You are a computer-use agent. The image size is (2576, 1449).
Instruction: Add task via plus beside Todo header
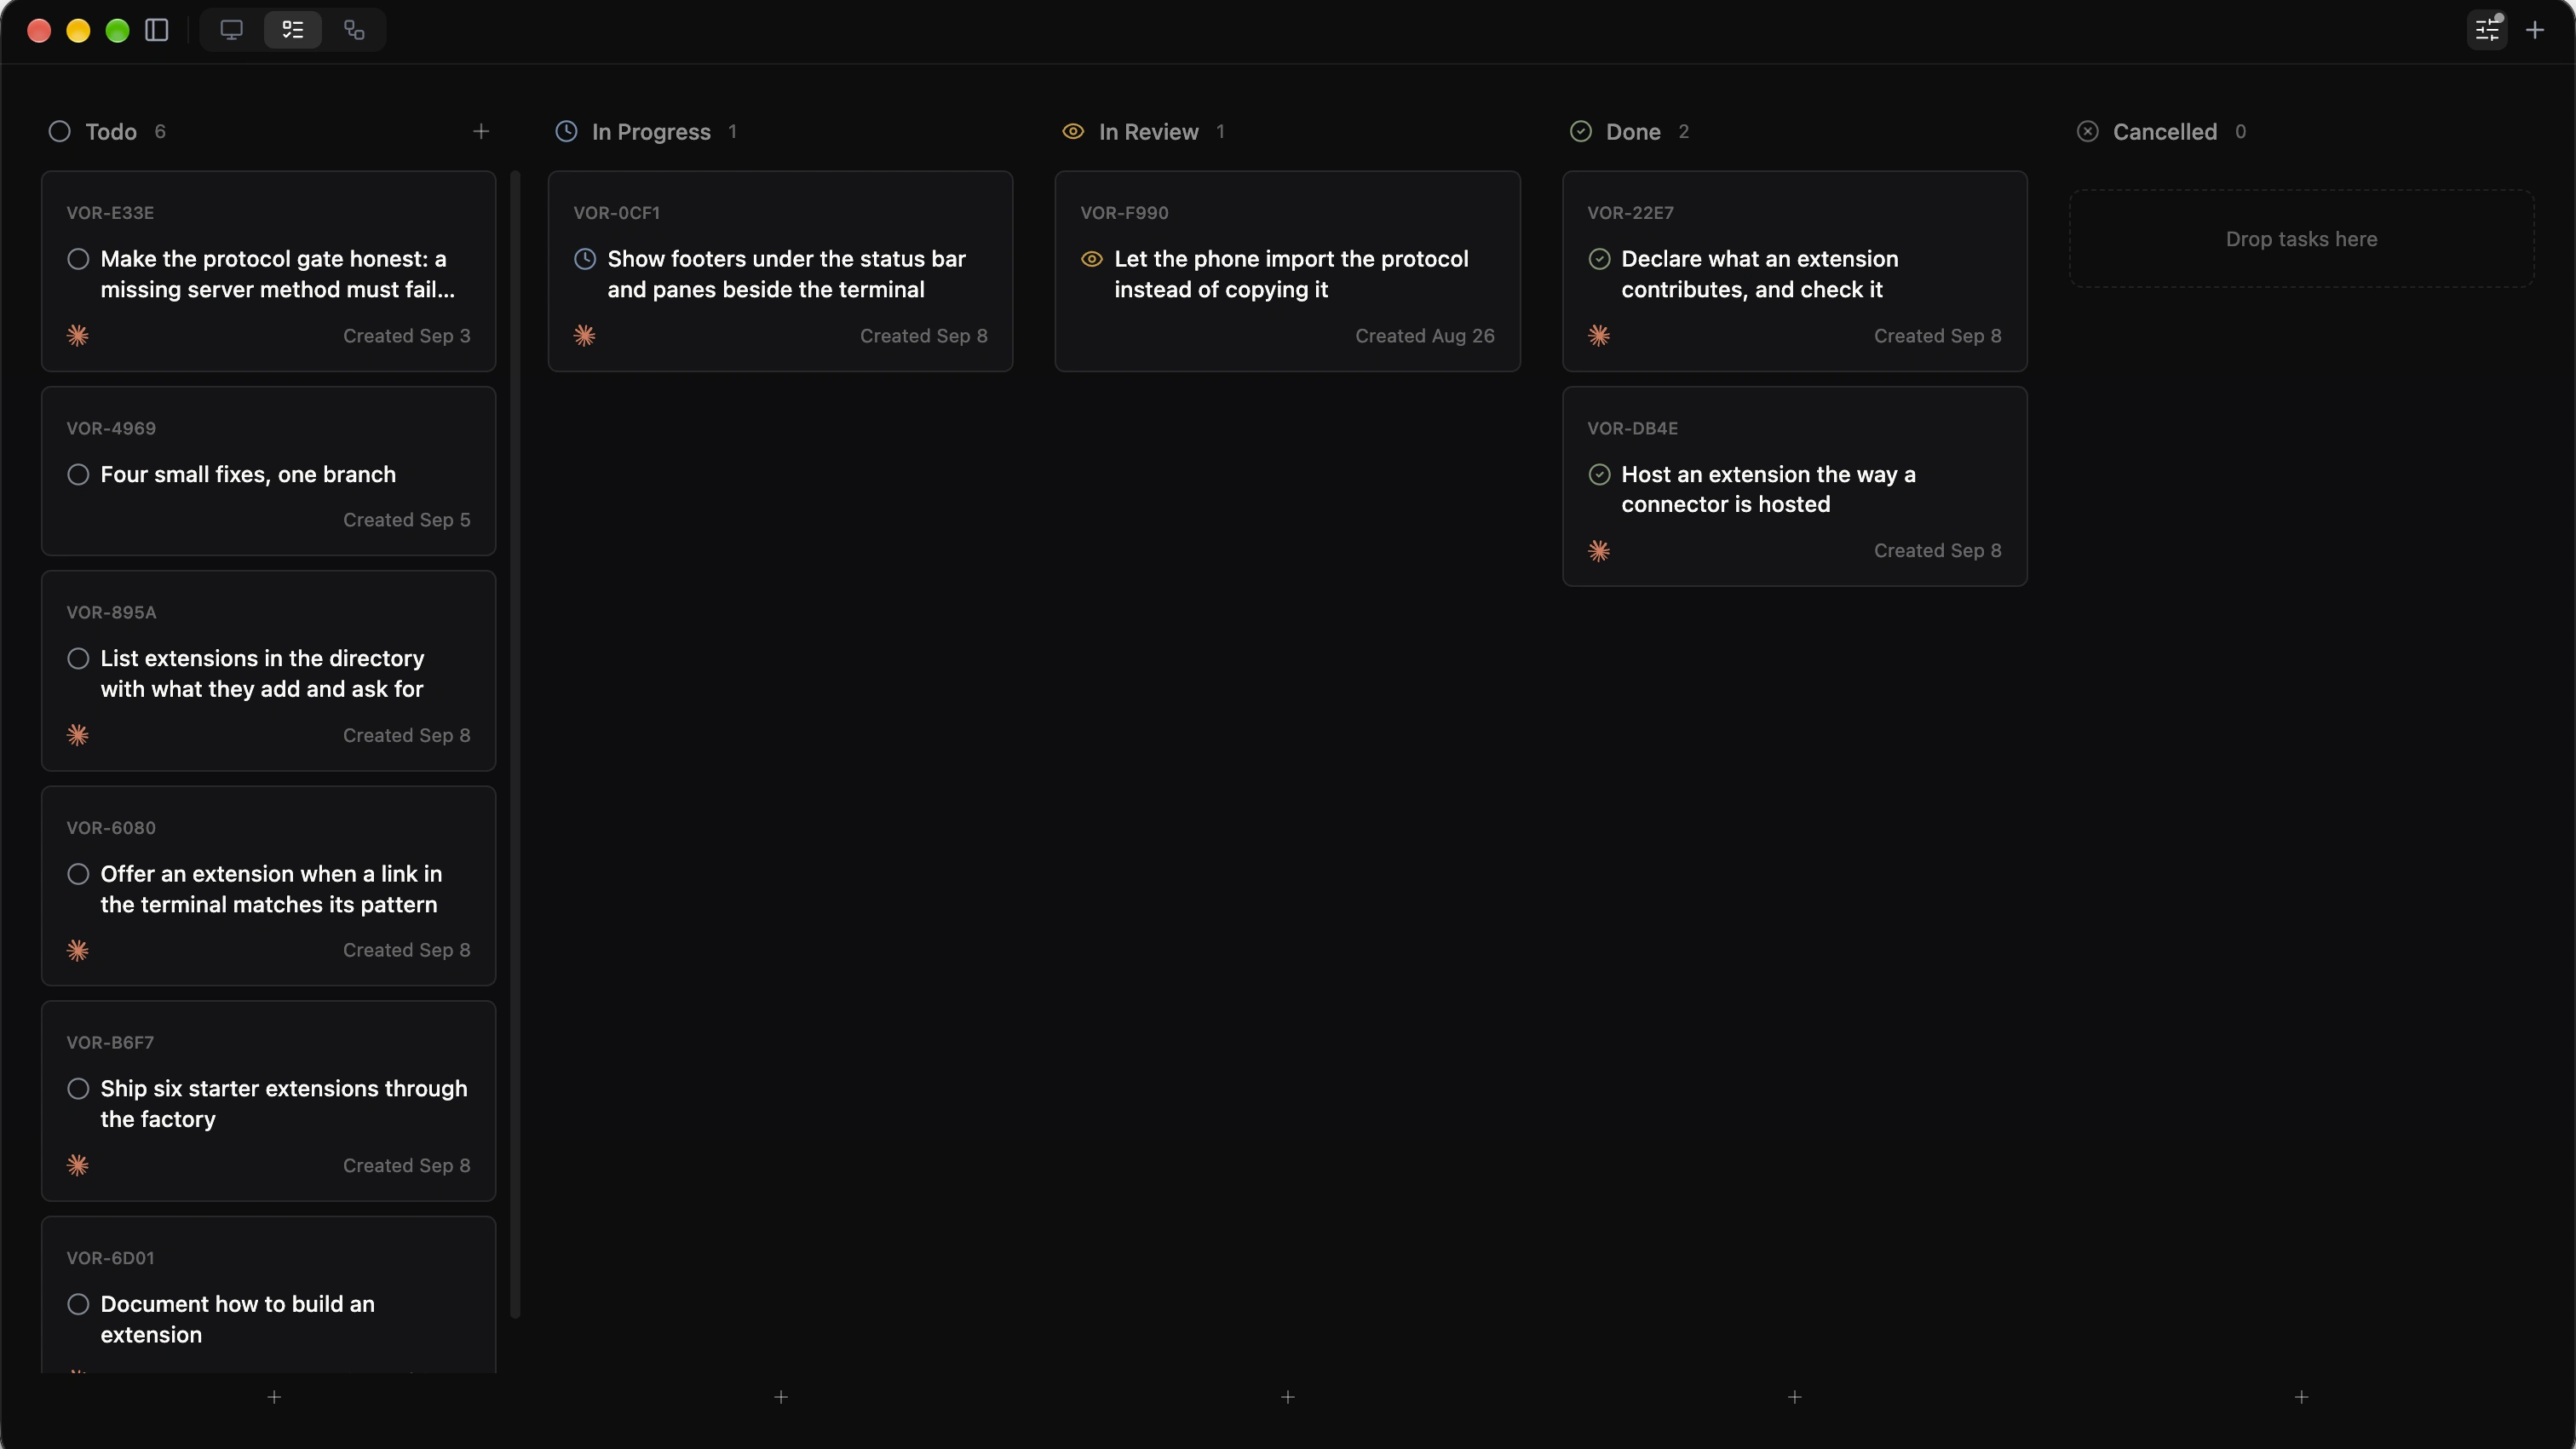[x=481, y=131]
